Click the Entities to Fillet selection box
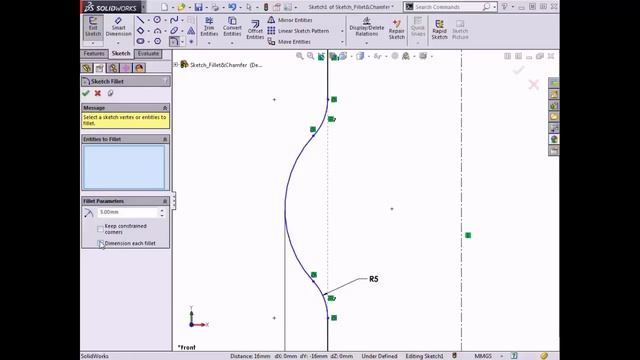Screen dimensions: 640x360 tap(124, 167)
